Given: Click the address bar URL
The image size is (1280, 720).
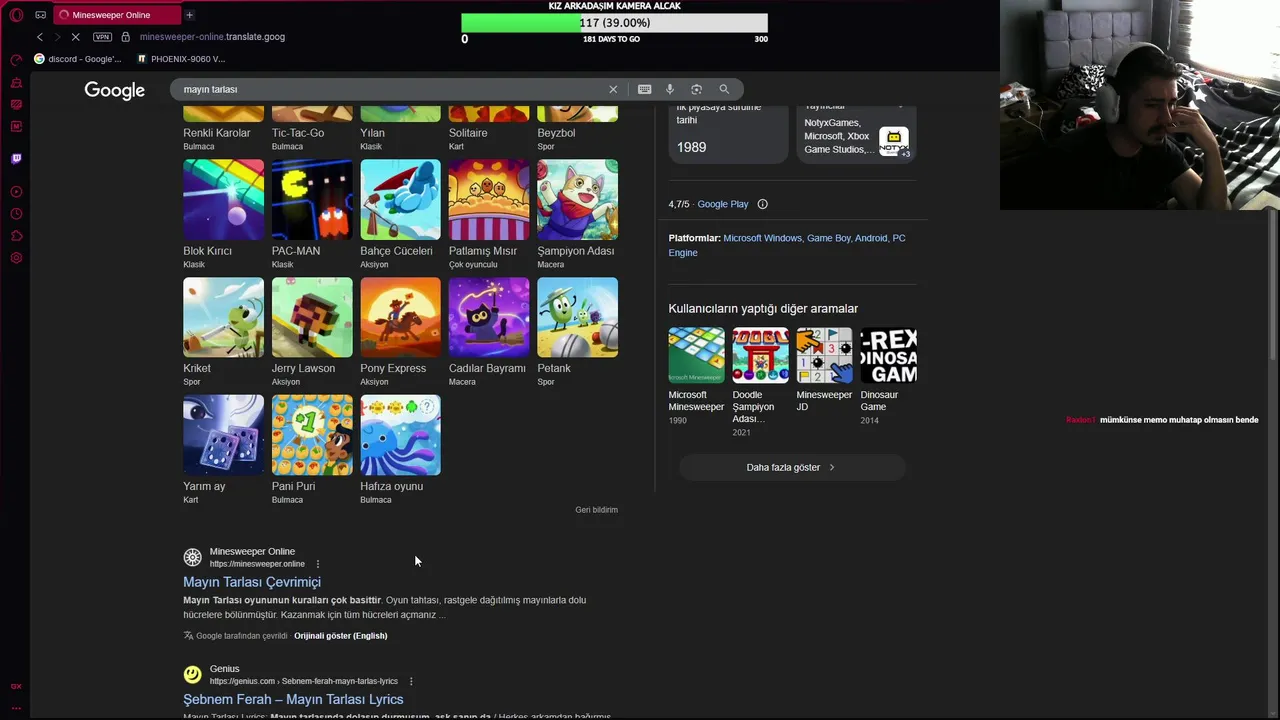Looking at the screenshot, I should pyautogui.click(x=212, y=37).
